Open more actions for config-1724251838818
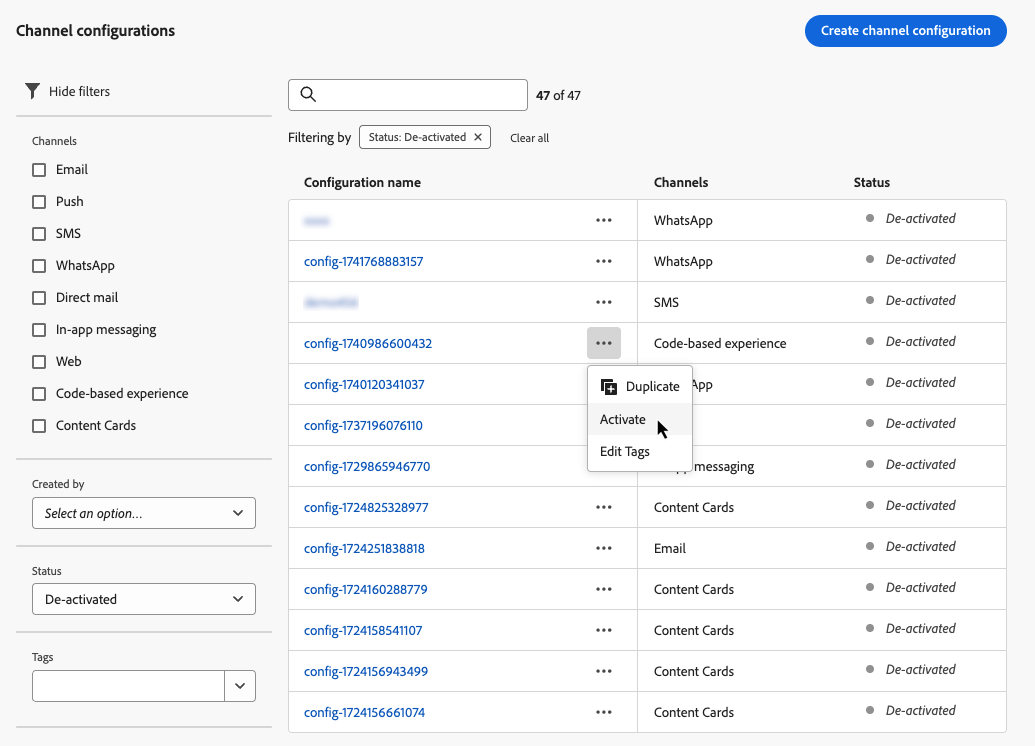Viewport: 1035px width, 746px height. (x=603, y=548)
